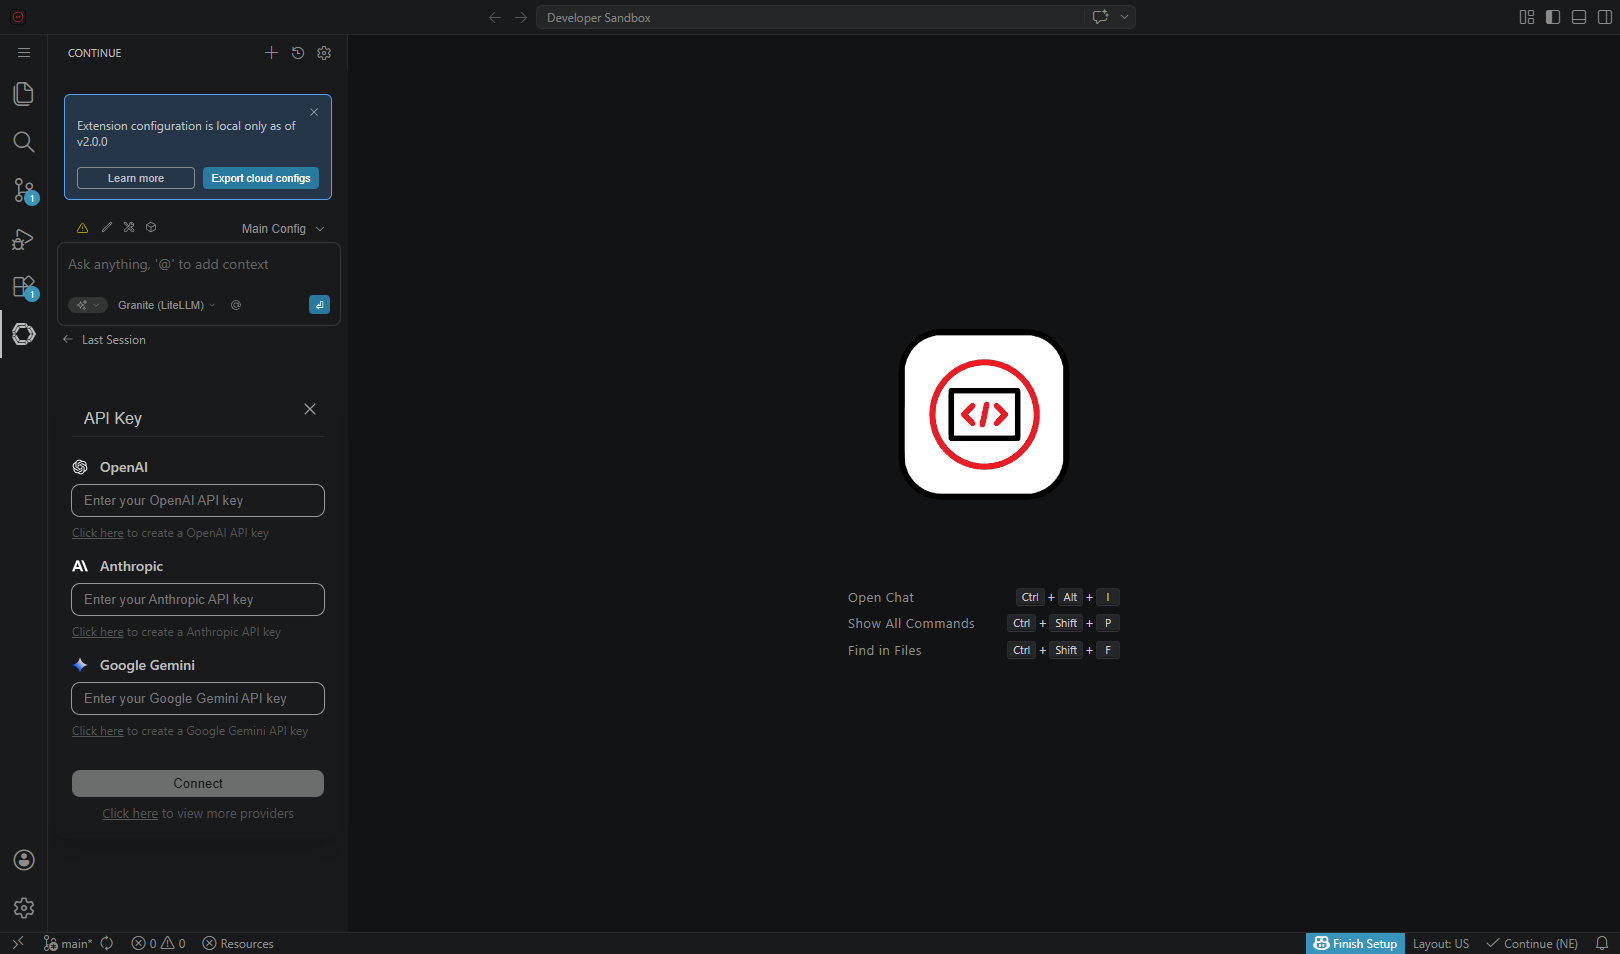Open remote window indicator in status bar

(17, 943)
